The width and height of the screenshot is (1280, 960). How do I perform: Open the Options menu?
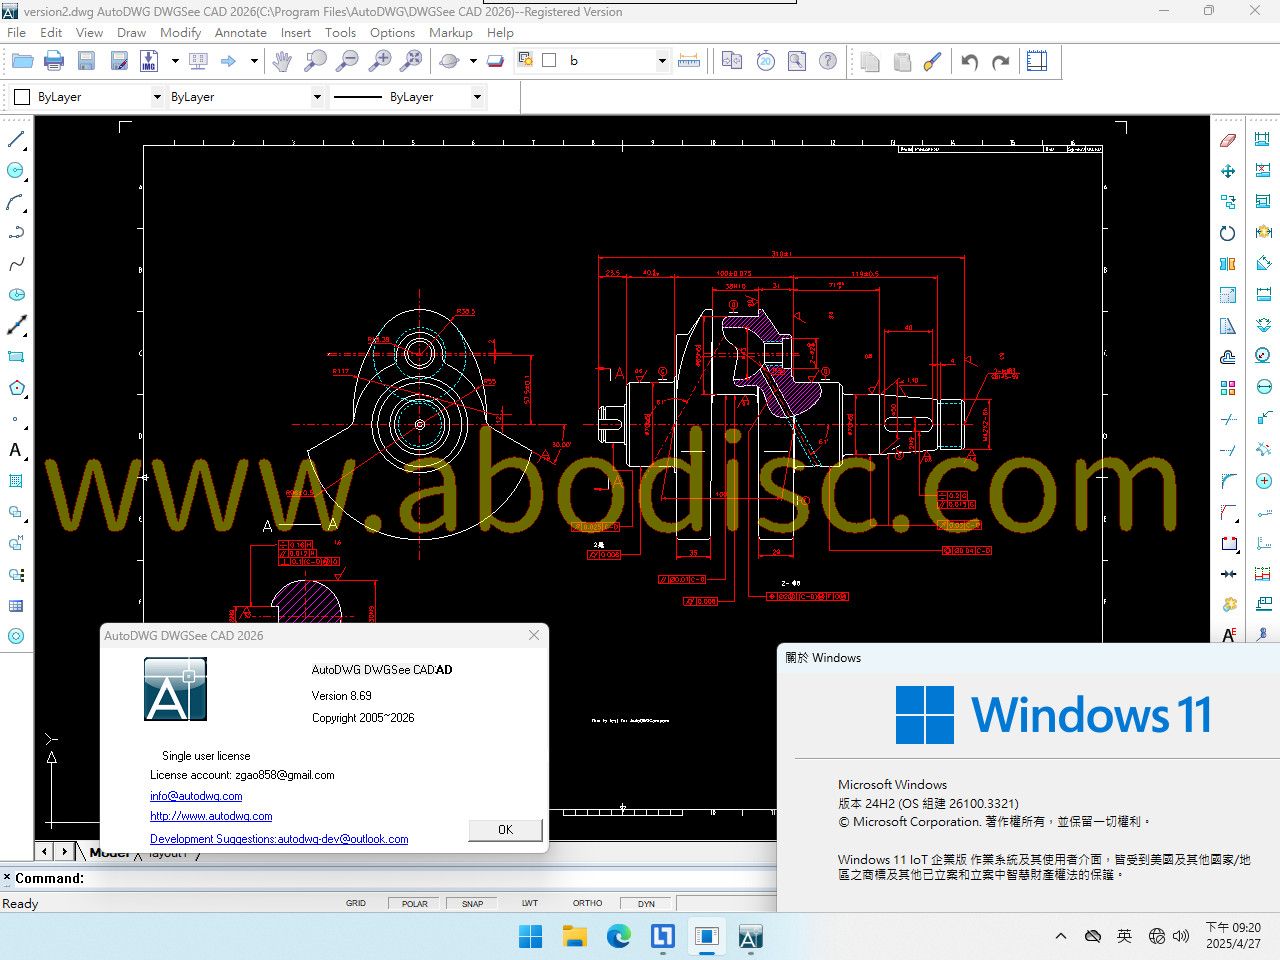[x=392, y=32]
